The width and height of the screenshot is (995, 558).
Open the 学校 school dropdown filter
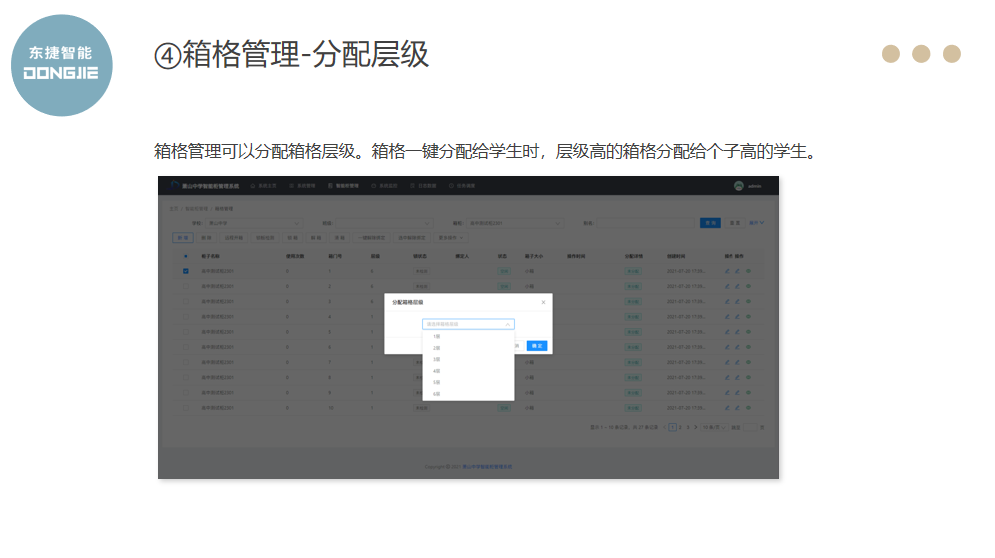253,223
